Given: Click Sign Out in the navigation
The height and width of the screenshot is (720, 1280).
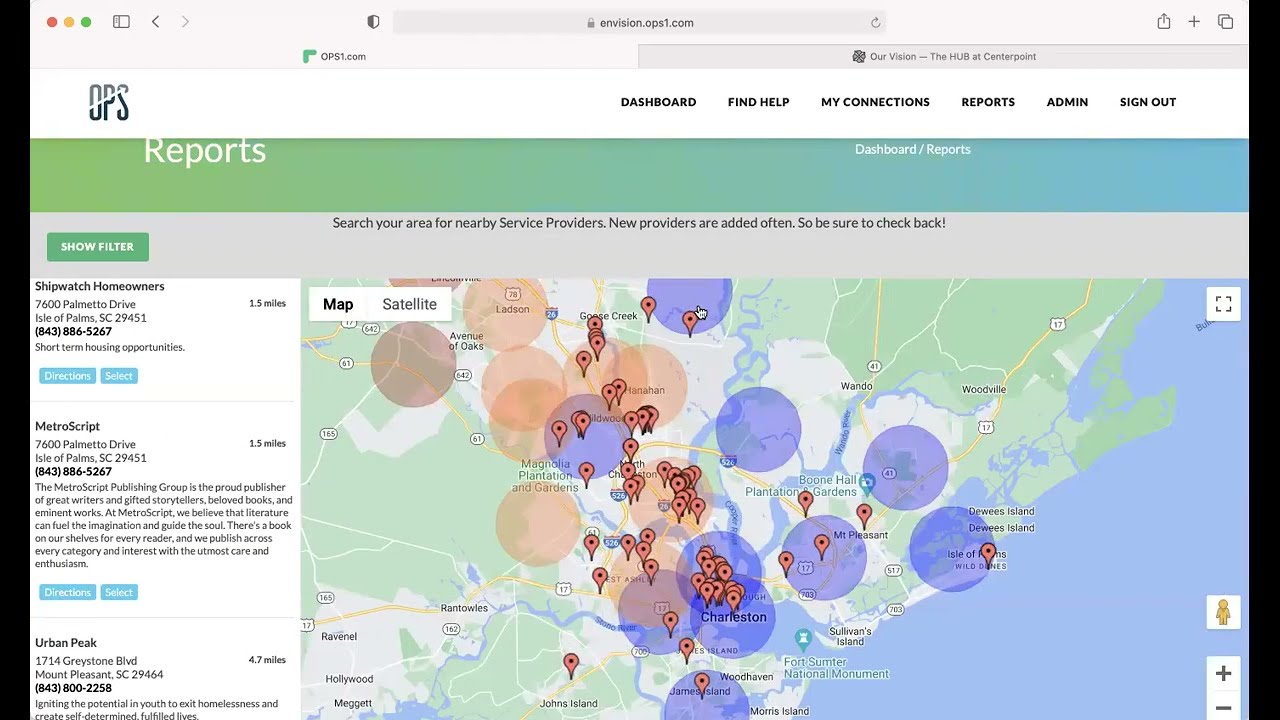Looking at the screenshot, I should [x=1148, y=102].
